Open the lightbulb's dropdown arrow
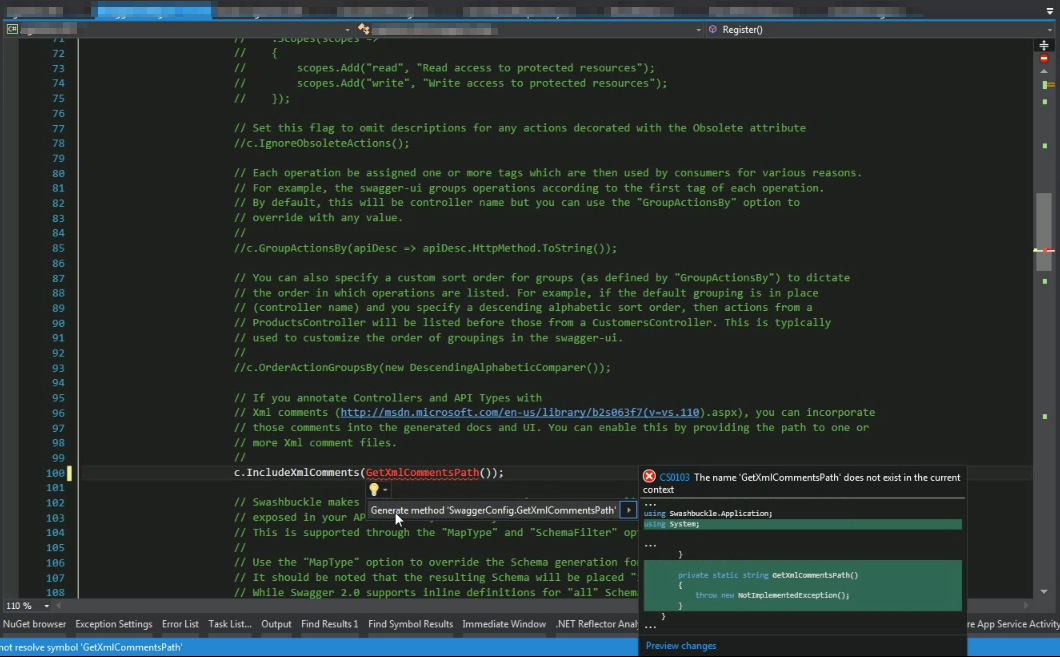 (x=385, y=490)
